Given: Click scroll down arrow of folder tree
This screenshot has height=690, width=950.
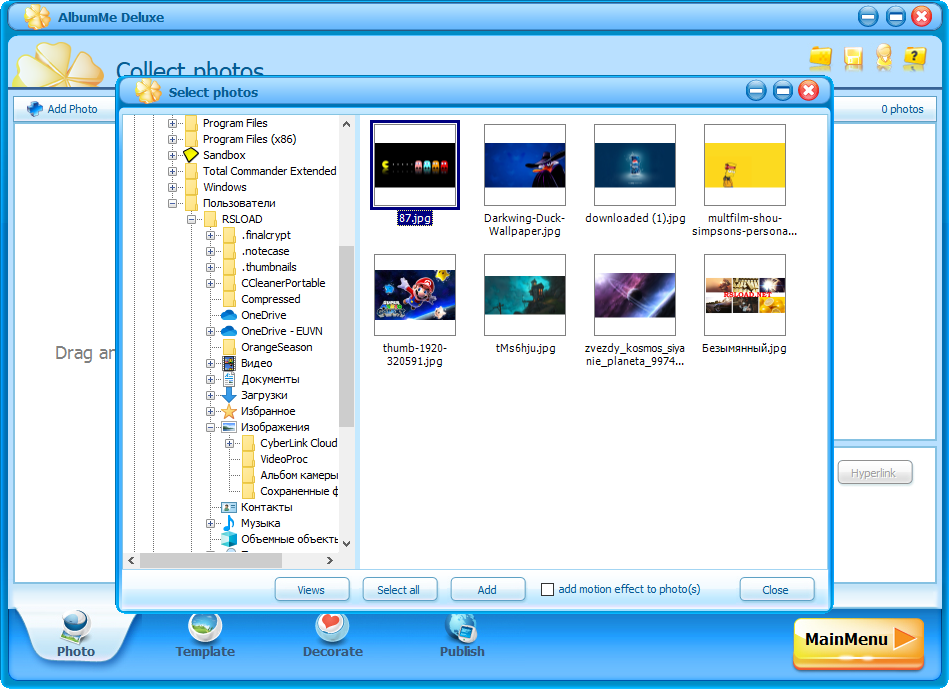Looking at the screenshot, I should (347, 543).
